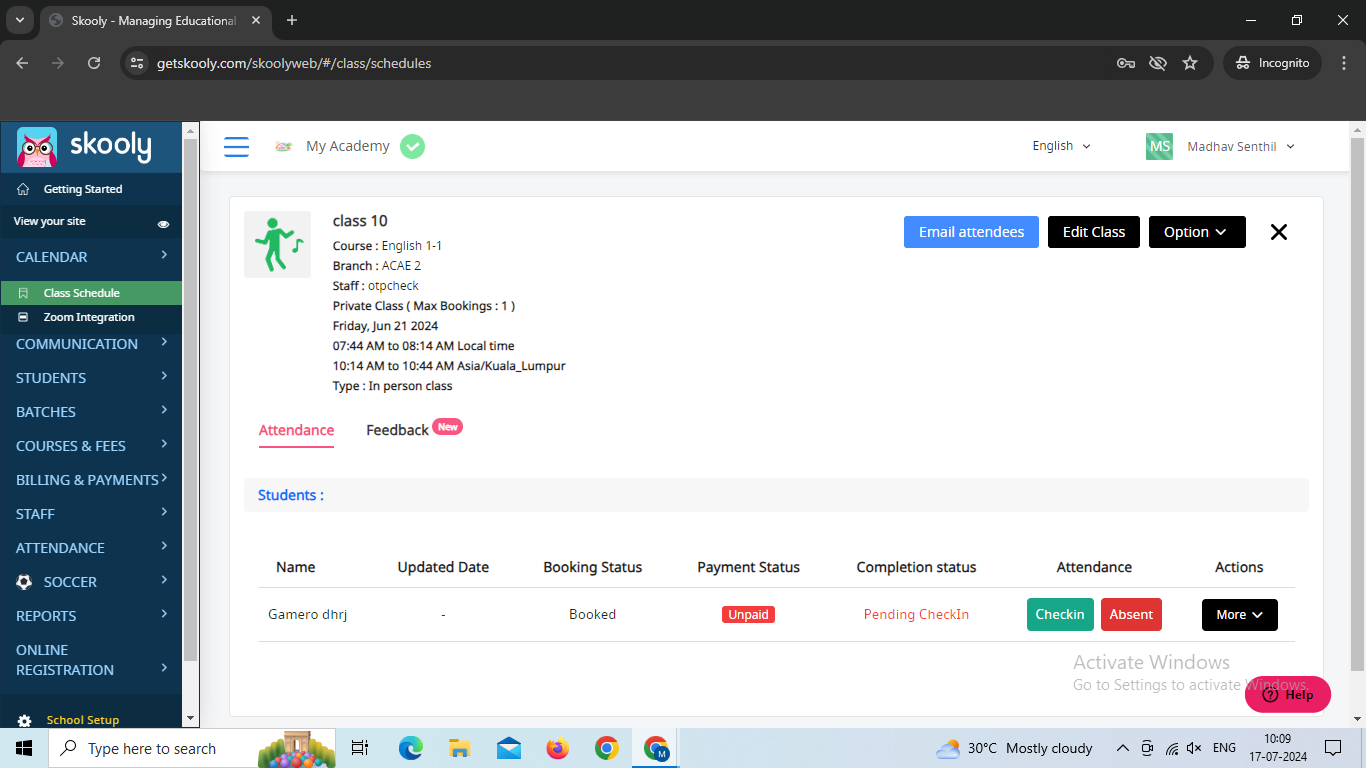Click the Zoom Integration sidebar icon
1366x768 pixels.
point(23,317)
